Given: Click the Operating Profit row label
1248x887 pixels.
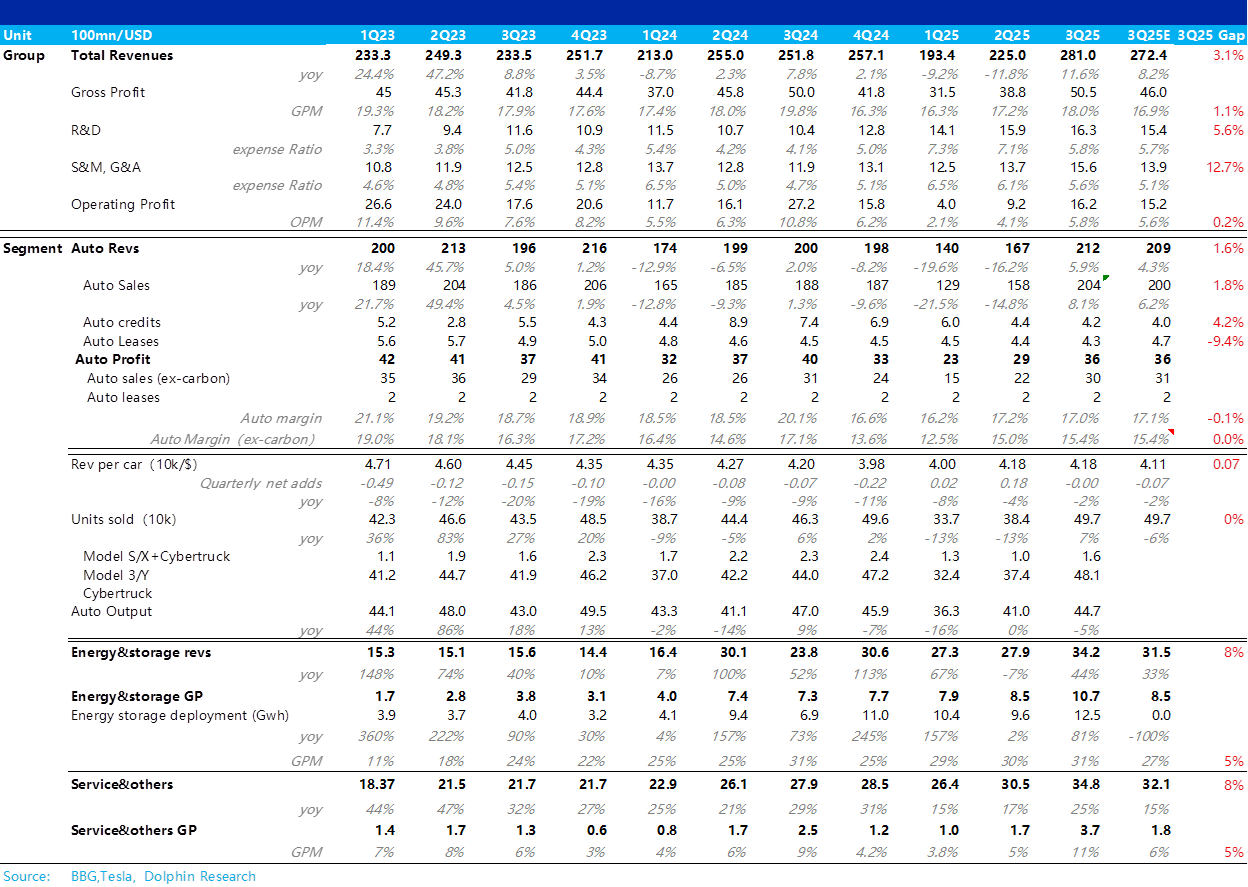Looking at the screenshot, I should click(x=123, y=204).
